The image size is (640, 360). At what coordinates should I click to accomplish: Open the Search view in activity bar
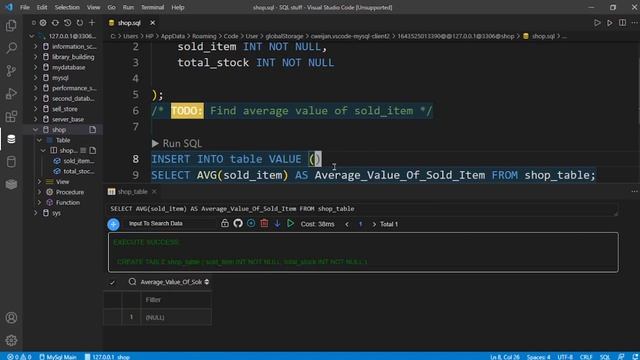[11, 48]
